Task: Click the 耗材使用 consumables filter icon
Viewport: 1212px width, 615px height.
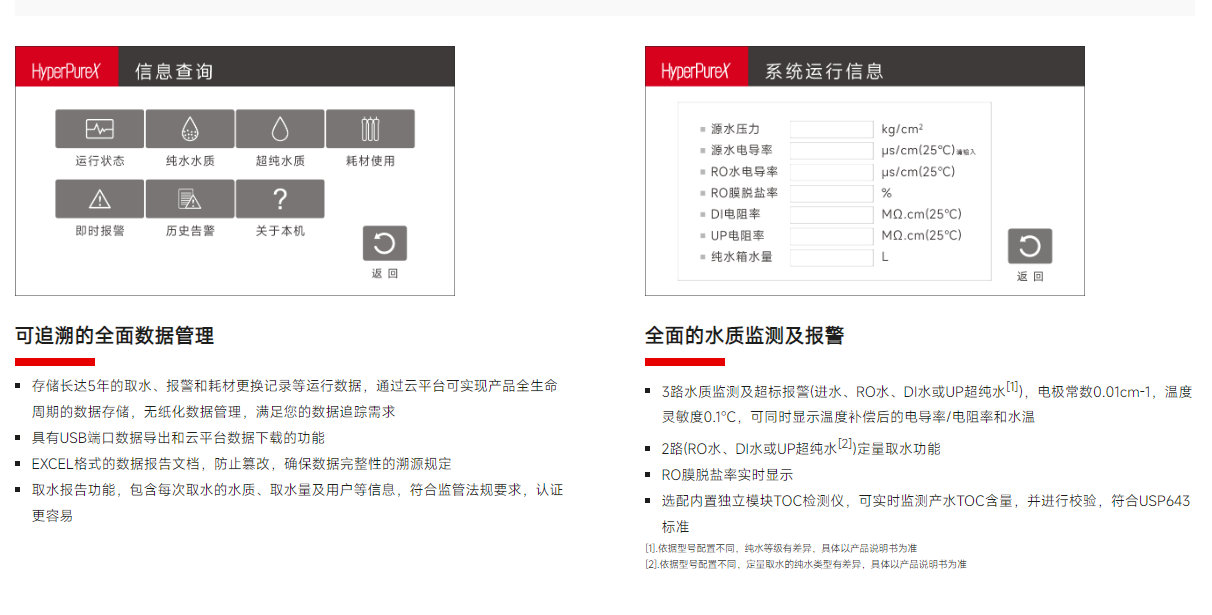Action: 370,129
